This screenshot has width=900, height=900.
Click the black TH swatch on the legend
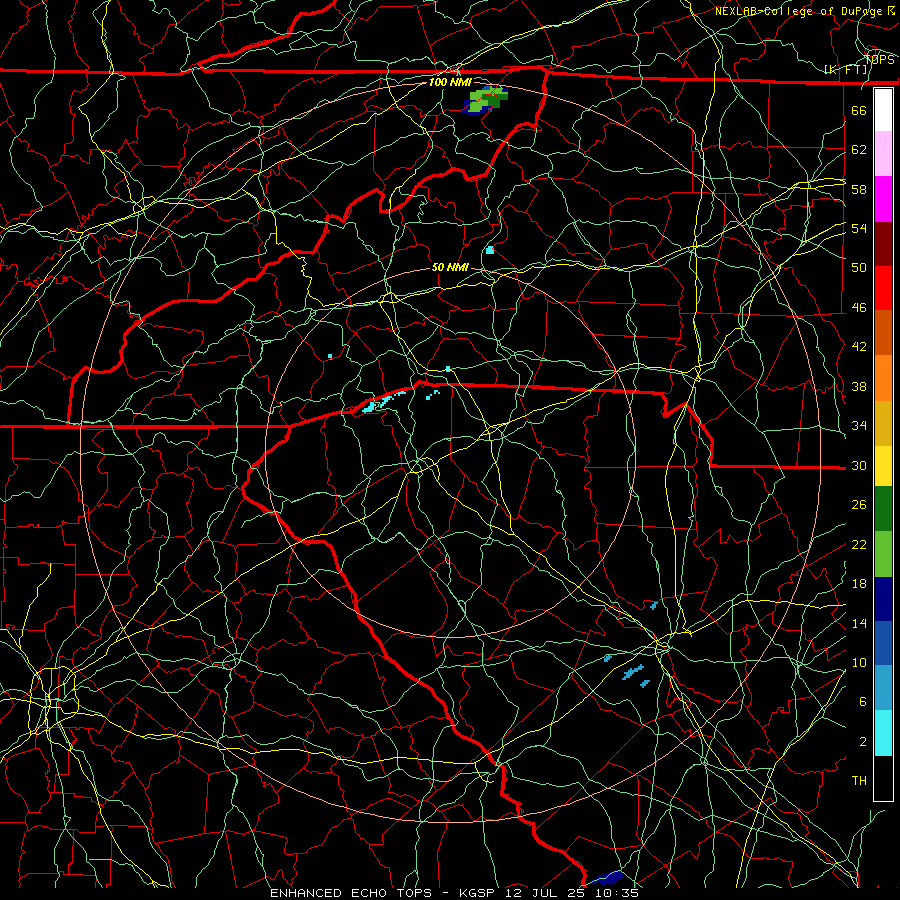tap(883, 778)
